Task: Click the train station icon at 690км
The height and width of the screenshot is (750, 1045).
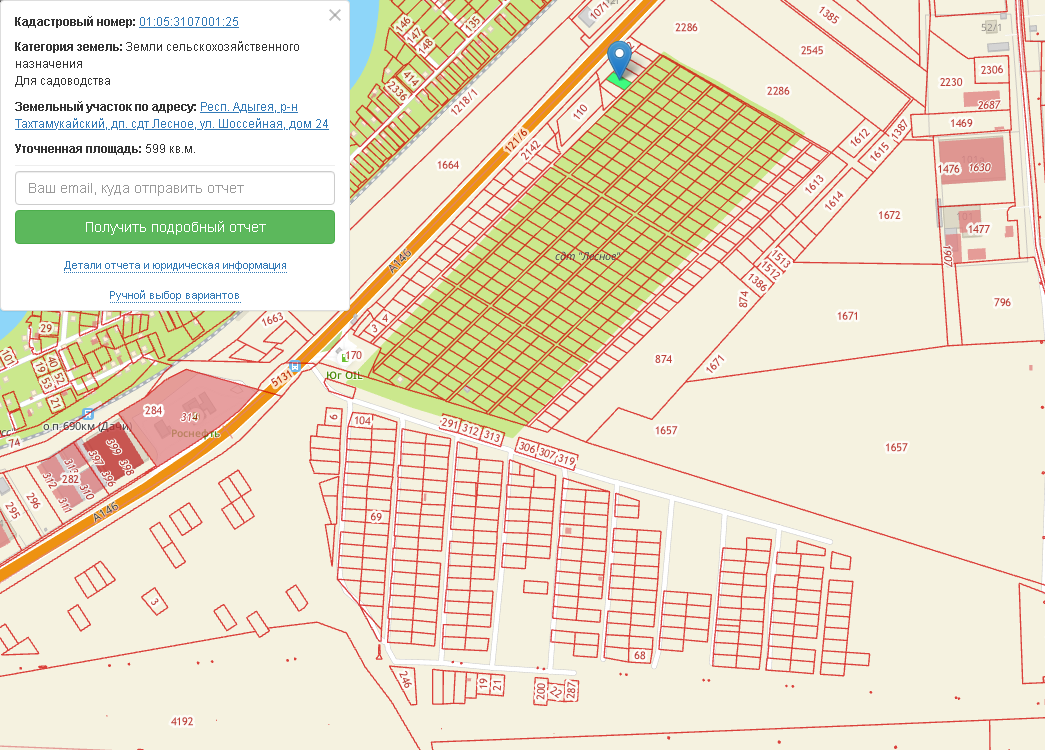Action: click(x=87, y=414)
